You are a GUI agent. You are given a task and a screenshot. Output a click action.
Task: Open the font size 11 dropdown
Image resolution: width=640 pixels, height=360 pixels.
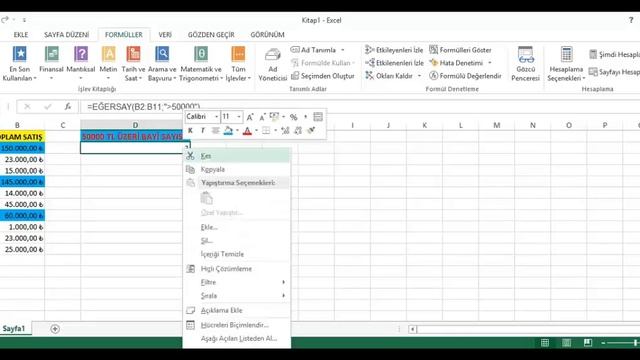pos(239,117)
